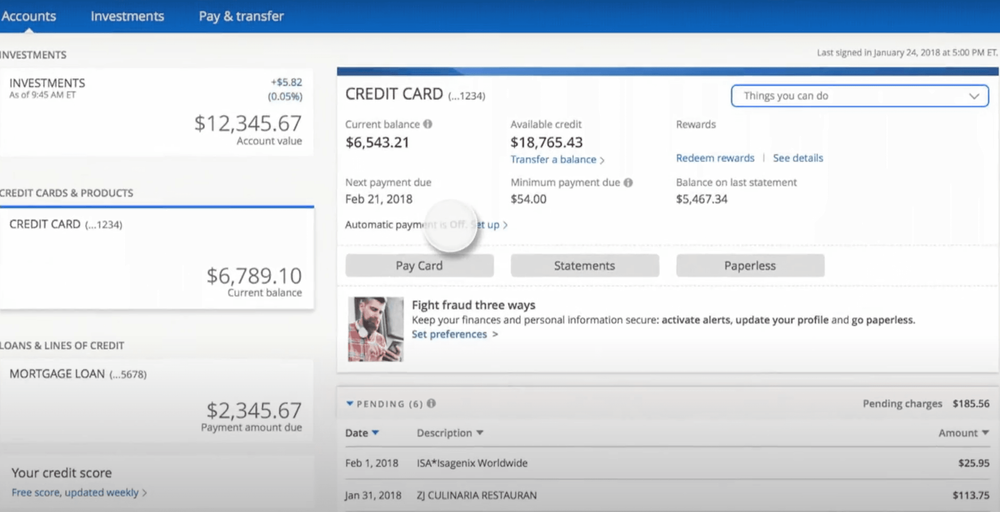
Task: Click the Pending charges info icon
Action: (x=431, y=404)
